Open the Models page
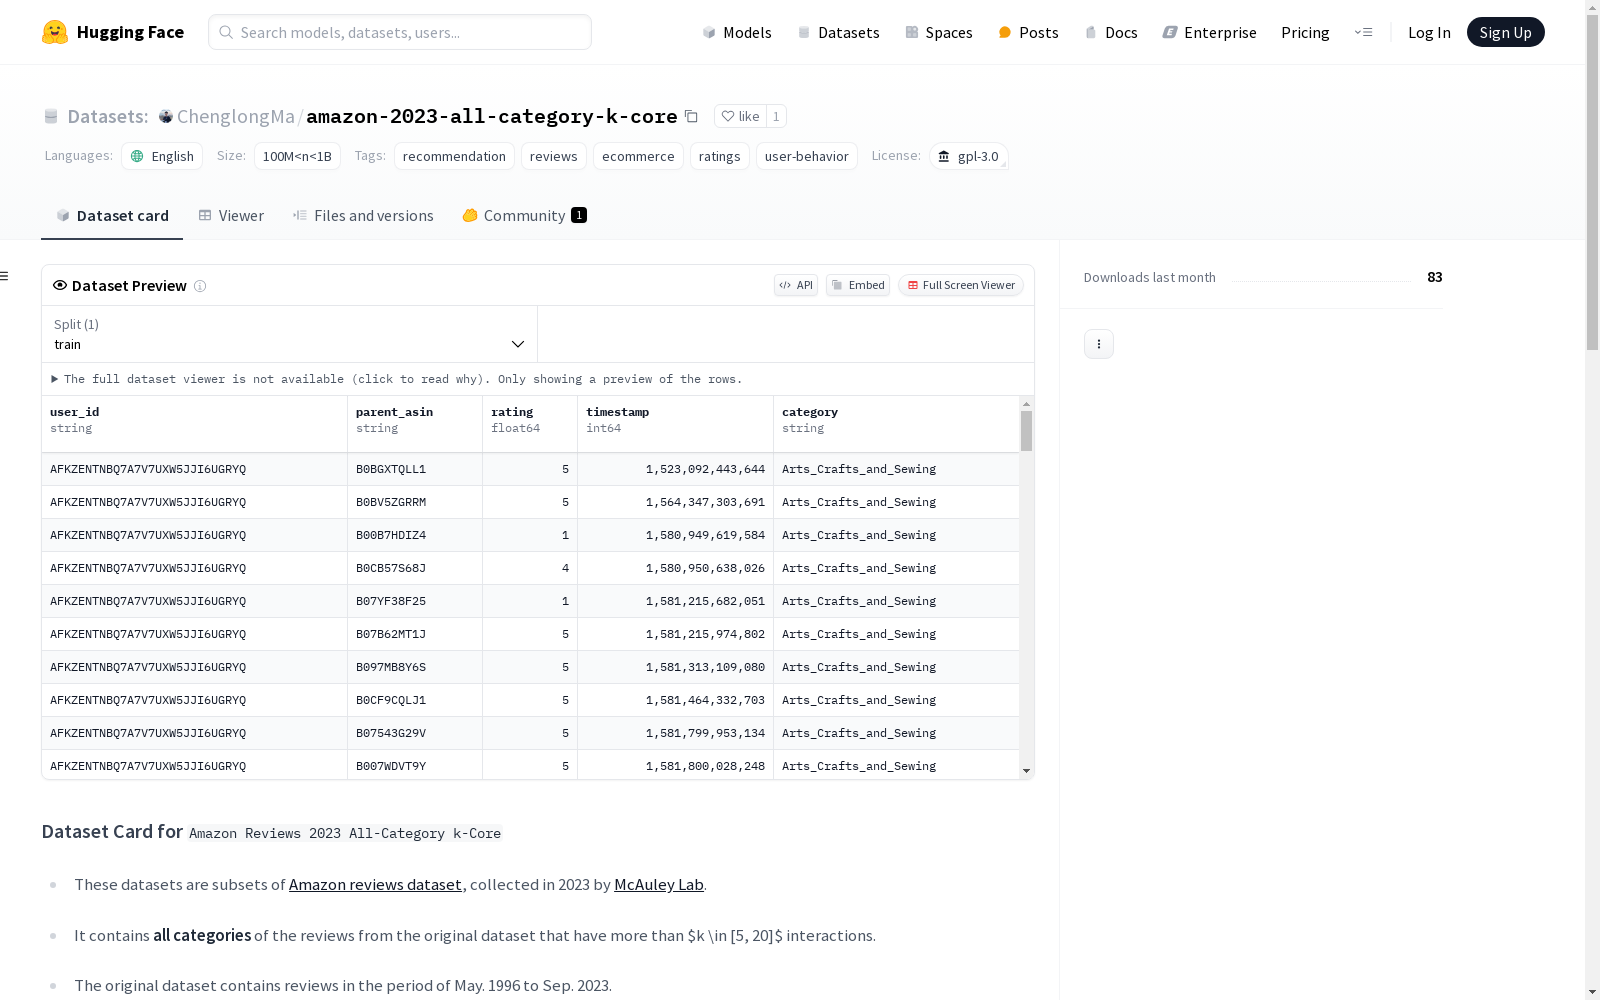The image size is (1600, 1000). pyautogui.click(x=737, y=32)
